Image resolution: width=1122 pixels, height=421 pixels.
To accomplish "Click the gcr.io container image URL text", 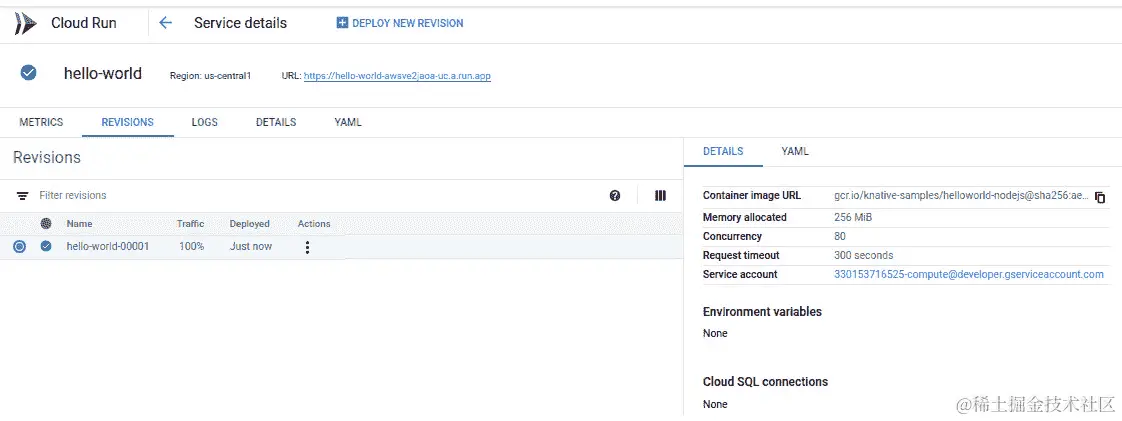I will pyautogui.click(x=962, y=195).
